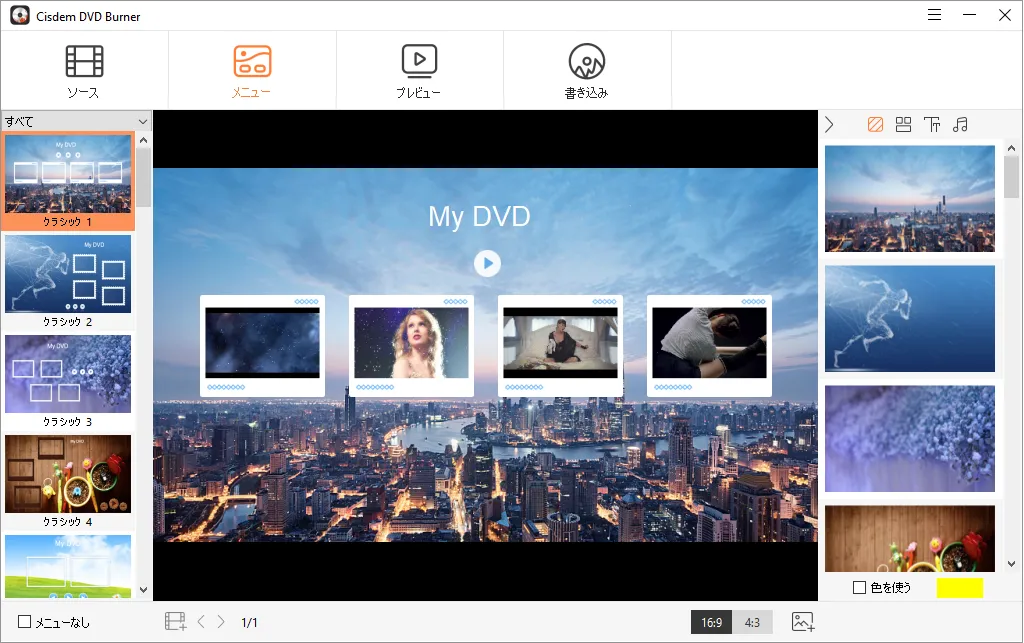Toggle the 色を使う checkbox
The height and width of the screenshot is (643, 1024).
(x=859, y=588)
